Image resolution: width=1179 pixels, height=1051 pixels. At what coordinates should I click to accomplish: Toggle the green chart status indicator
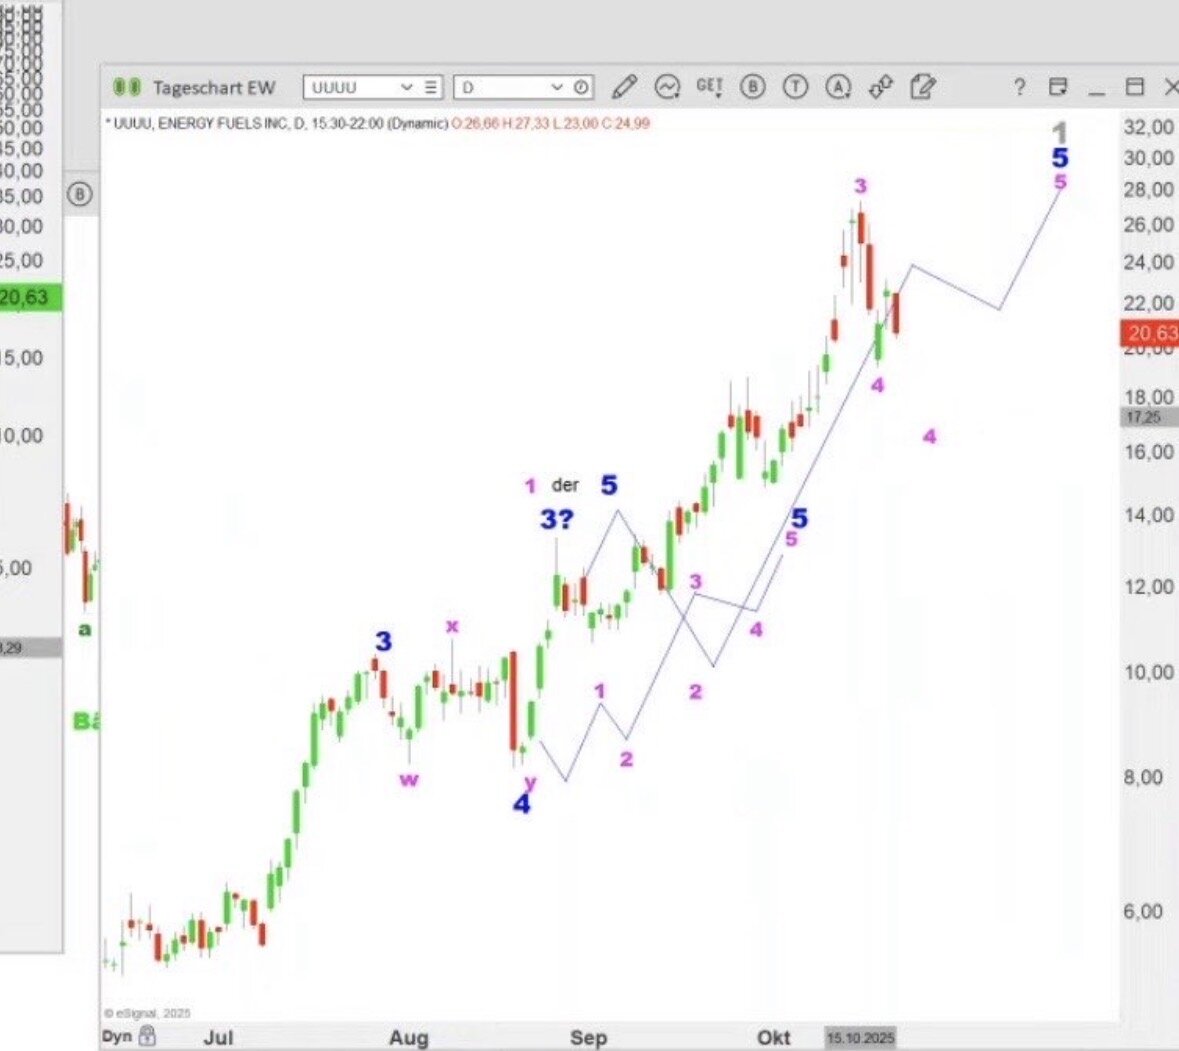click(x=126, y=88)
